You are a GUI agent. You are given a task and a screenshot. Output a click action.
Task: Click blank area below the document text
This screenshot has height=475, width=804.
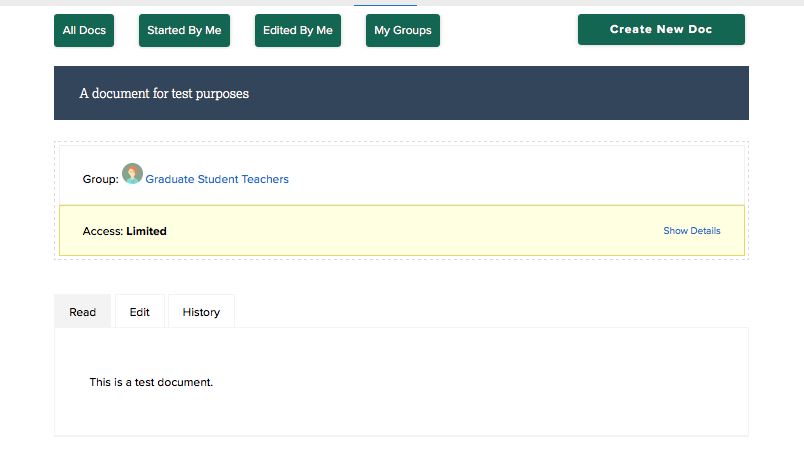point(400,415)
